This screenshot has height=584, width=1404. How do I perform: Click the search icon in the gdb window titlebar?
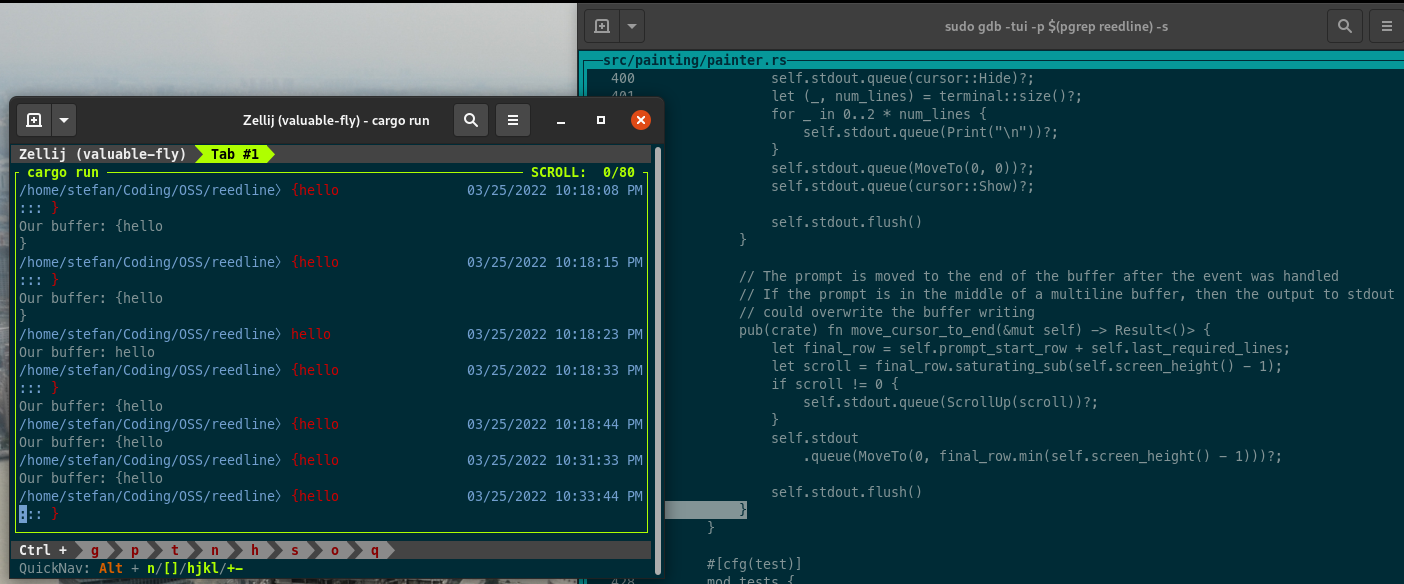[1344, 26]
